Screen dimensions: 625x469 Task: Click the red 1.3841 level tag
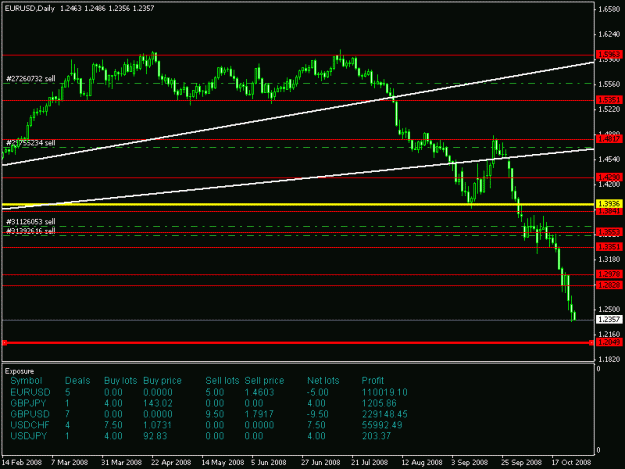point(609,211)
